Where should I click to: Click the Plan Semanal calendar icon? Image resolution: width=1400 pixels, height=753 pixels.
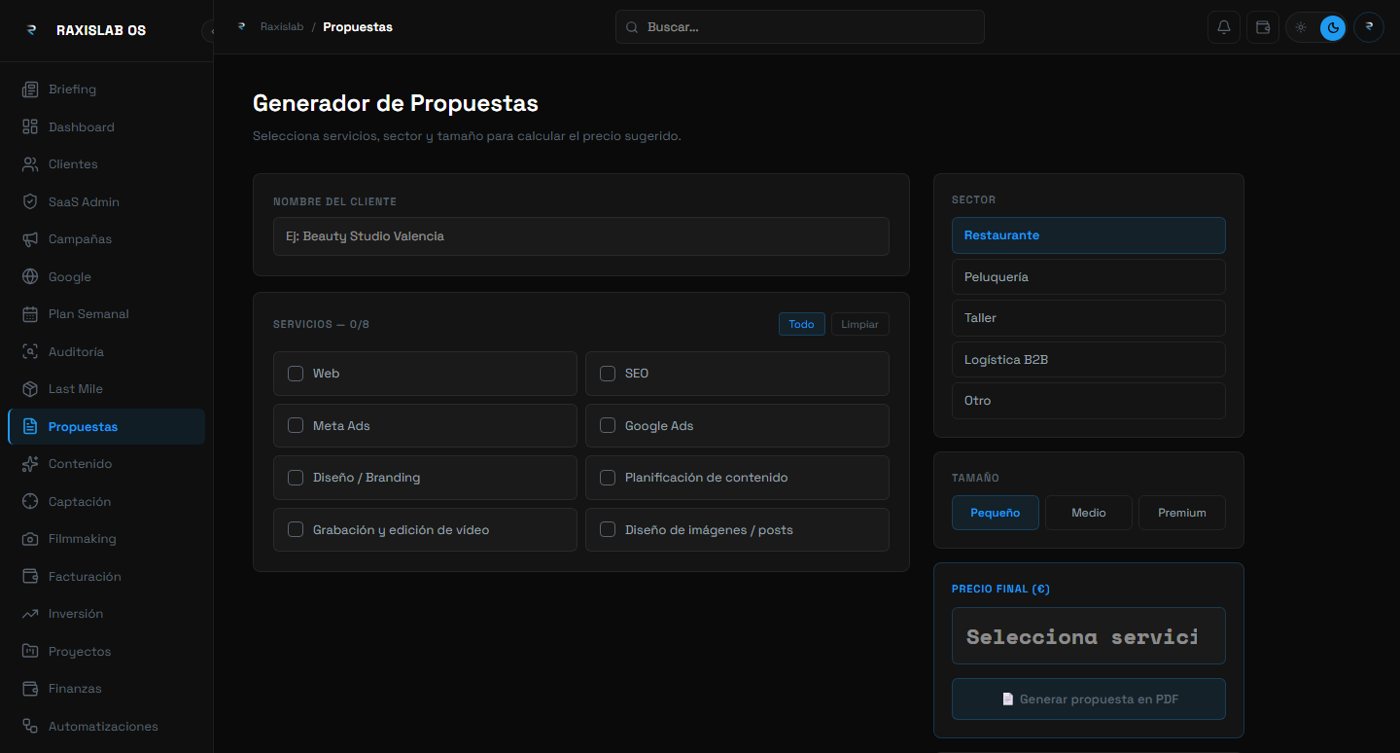point(30,314)
